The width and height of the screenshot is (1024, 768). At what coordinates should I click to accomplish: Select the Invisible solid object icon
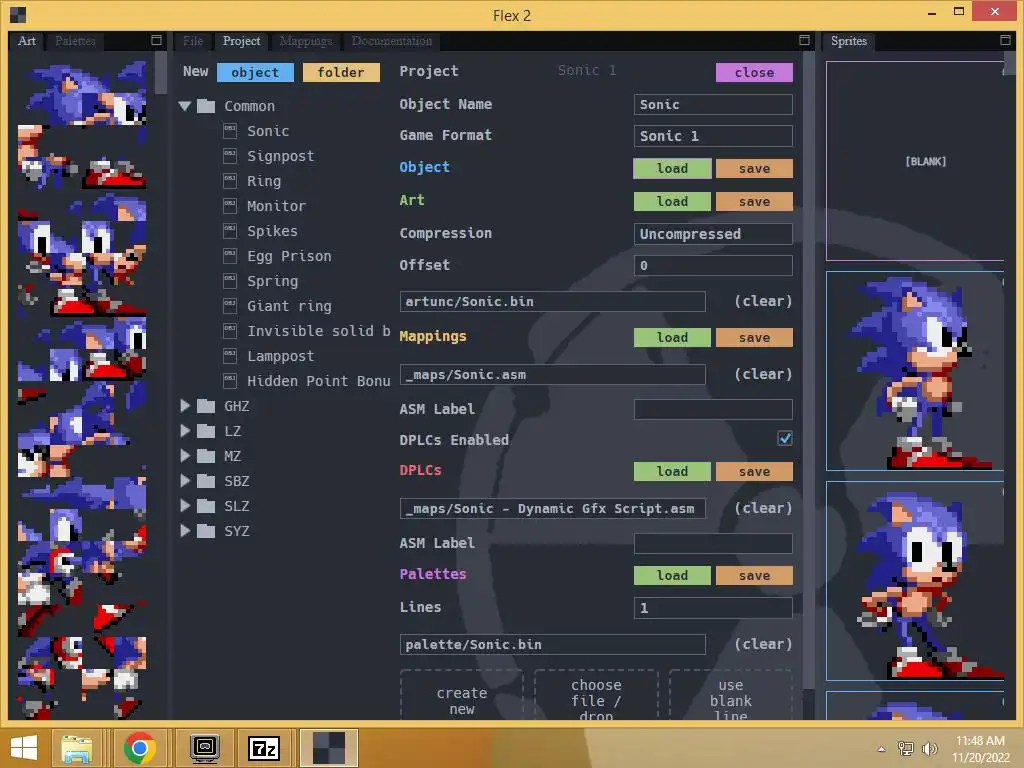point(230,330)
